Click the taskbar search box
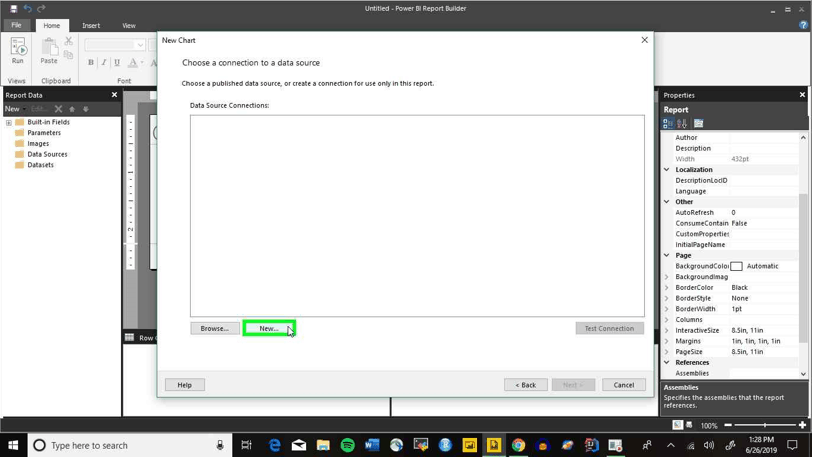 130,446
